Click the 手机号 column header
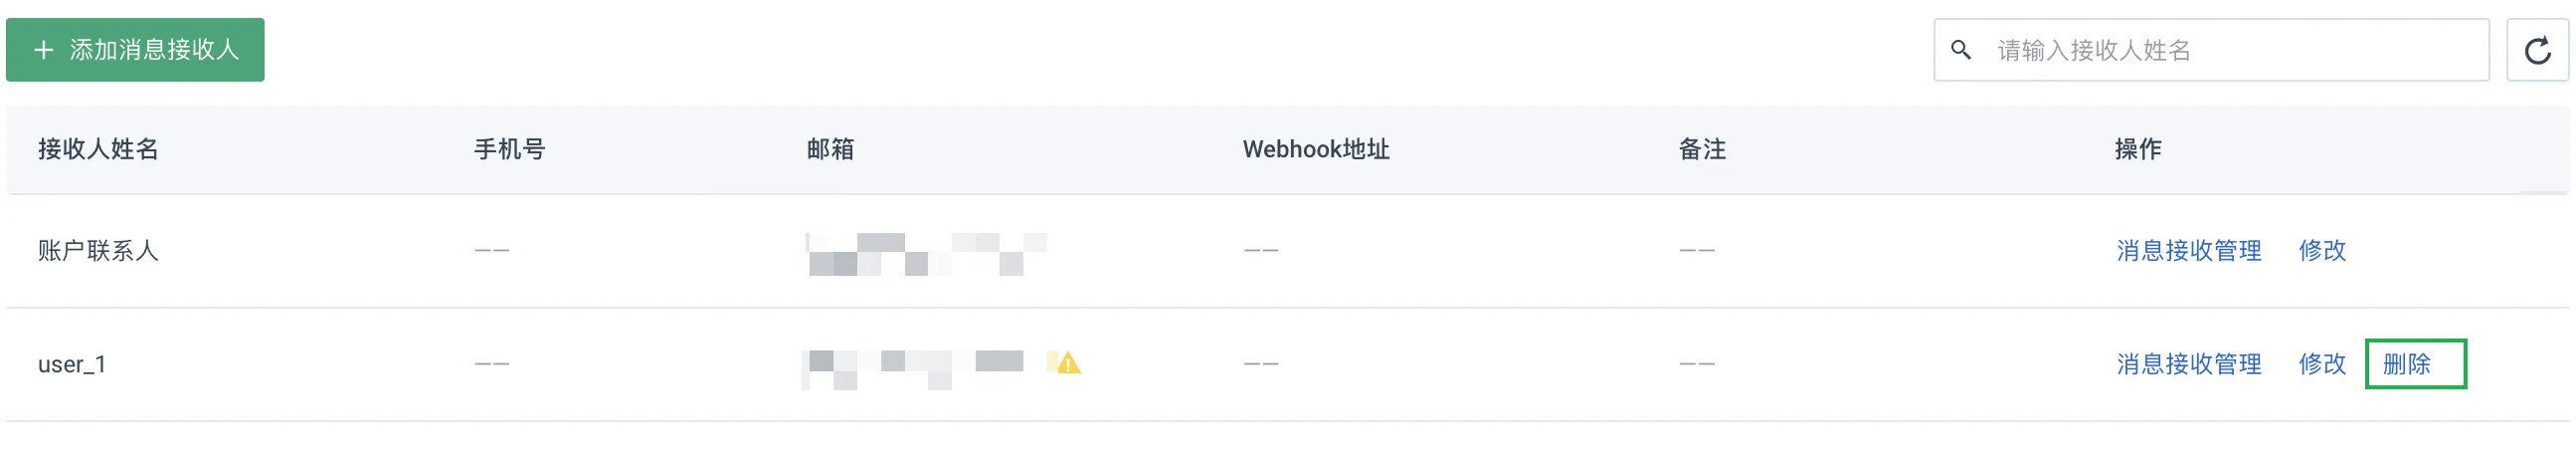This screenshot has width=2576, height=456. click(x=509, y=149)
